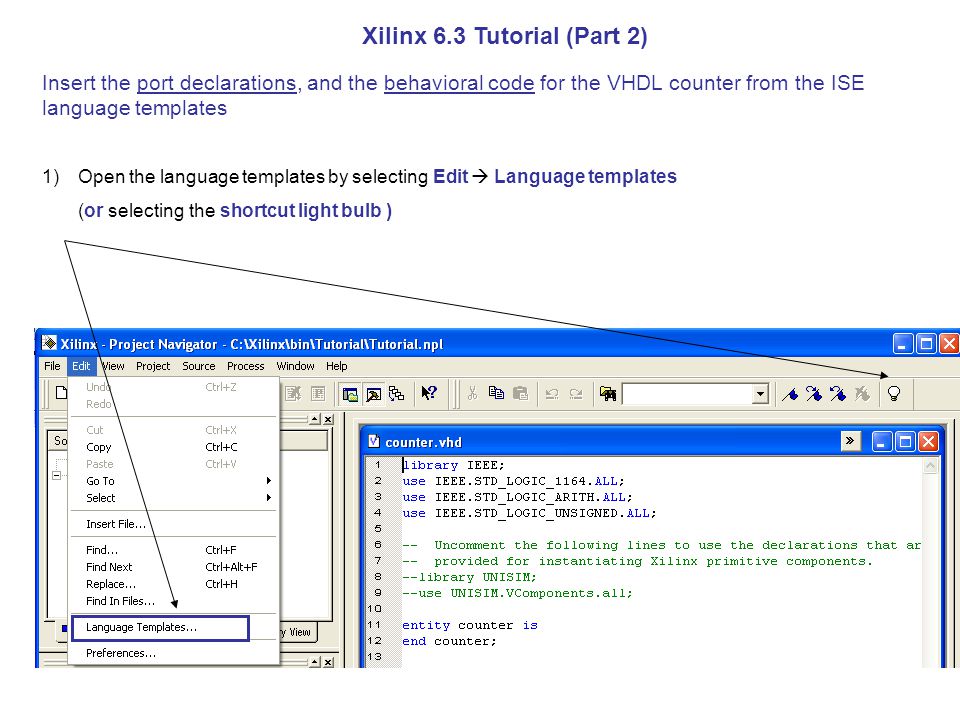
Task: Click the counter.vhd document icon
Action: (373, 441)
